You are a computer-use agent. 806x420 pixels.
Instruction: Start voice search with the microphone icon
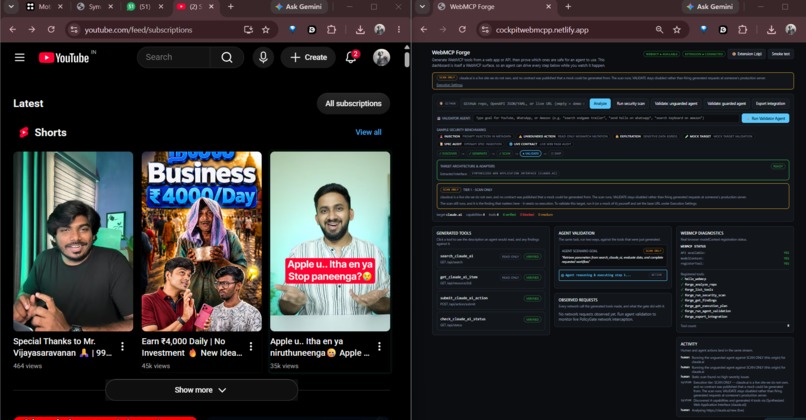click(263, 58)
